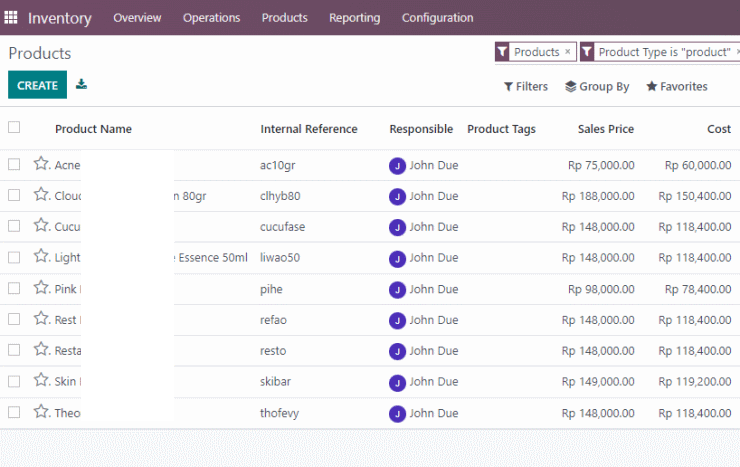Click John Due avatar in thofevy row
This screenshot has height=467, width=740.
point(397,414)
